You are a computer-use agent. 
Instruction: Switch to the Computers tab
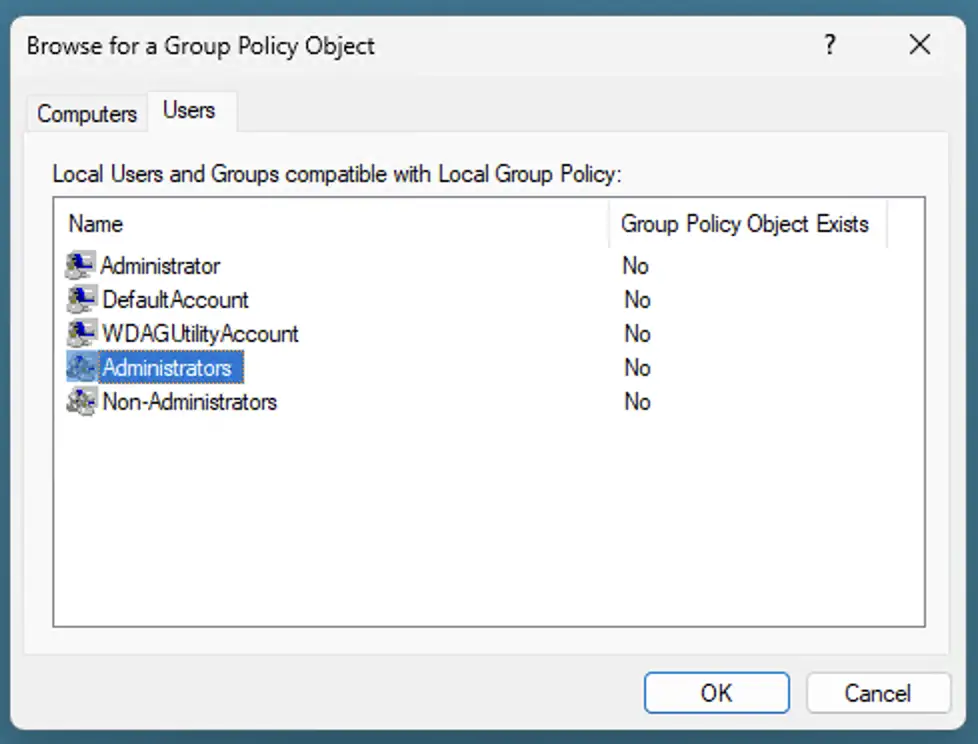coord(87,114)
